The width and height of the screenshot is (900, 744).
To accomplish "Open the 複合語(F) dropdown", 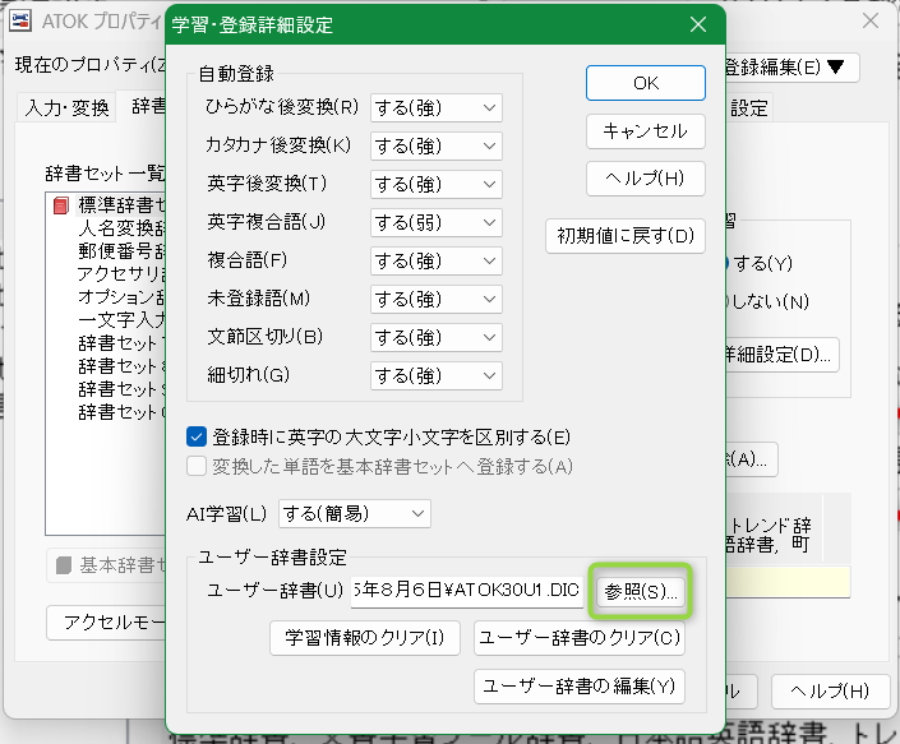I will tap(436, 261).
